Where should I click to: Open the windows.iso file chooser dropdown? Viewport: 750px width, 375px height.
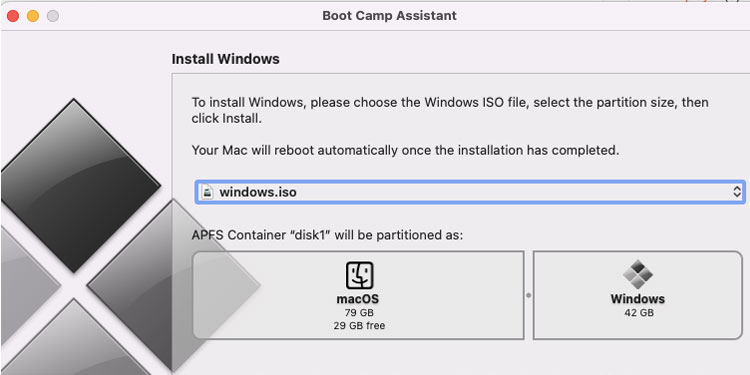(470, 192)
